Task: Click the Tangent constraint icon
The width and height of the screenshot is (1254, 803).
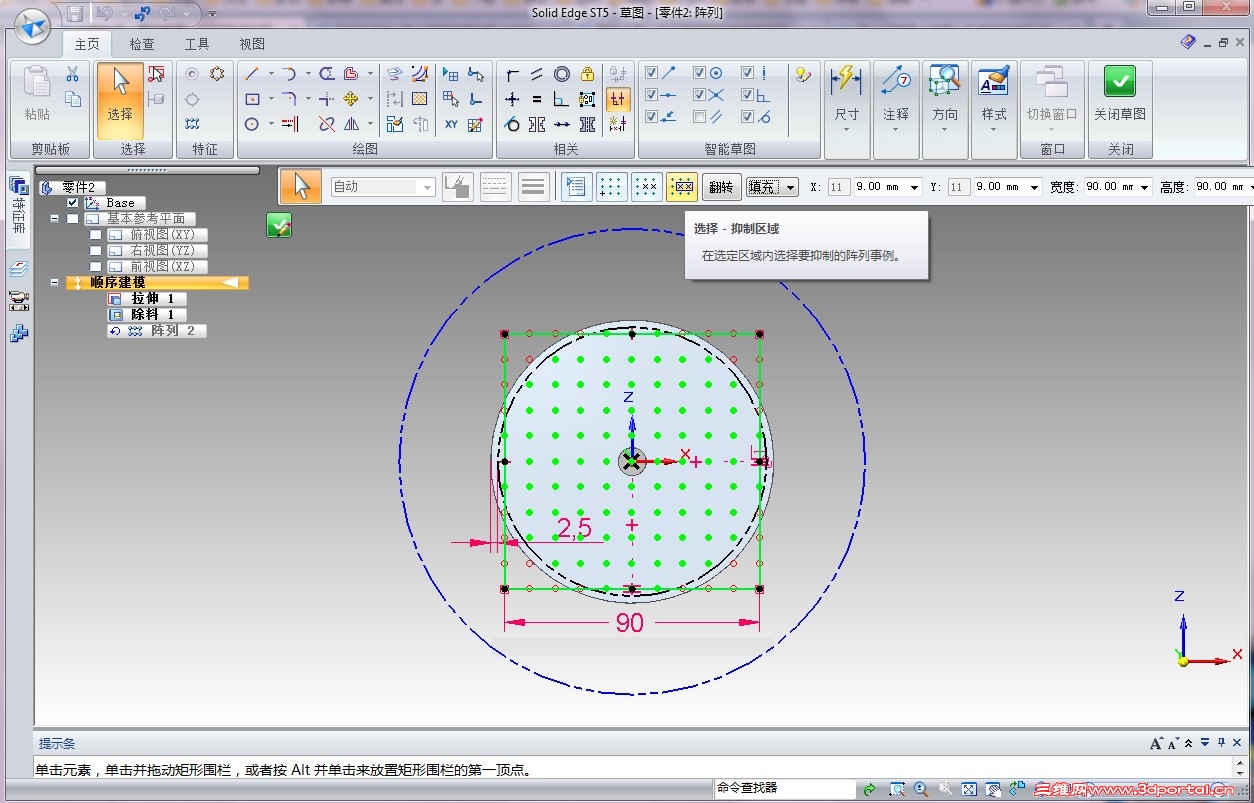Action: tap(512, 124)
